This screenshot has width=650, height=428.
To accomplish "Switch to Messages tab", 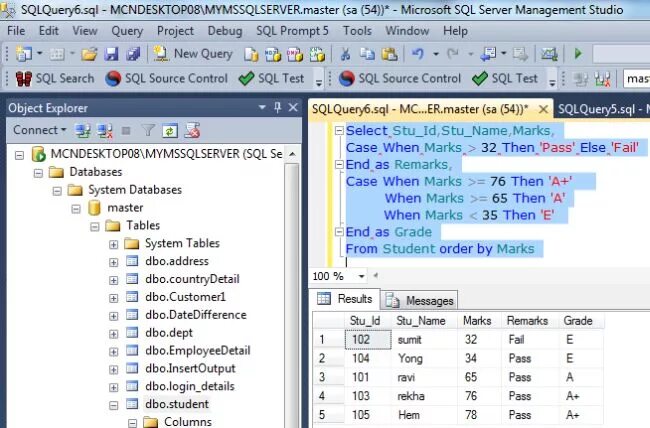I will tap(420, 300).
